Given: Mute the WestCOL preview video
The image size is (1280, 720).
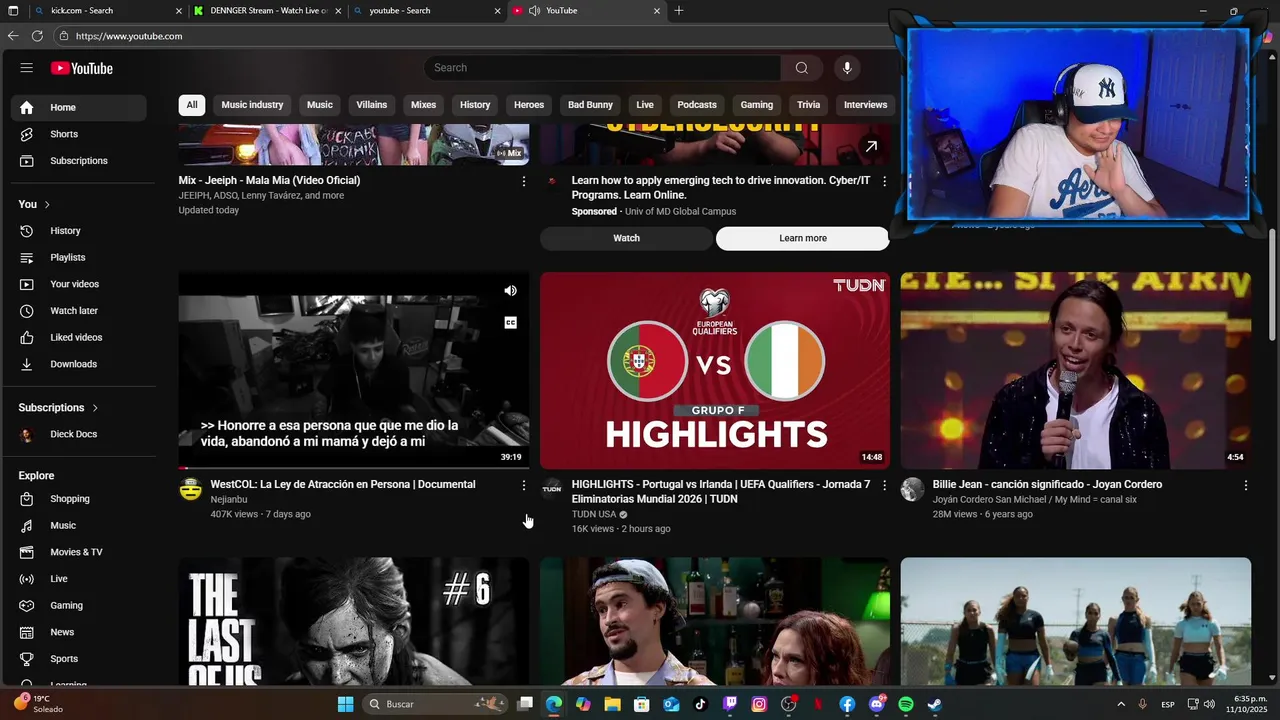Looking at the screenshot, I should 510,291.
